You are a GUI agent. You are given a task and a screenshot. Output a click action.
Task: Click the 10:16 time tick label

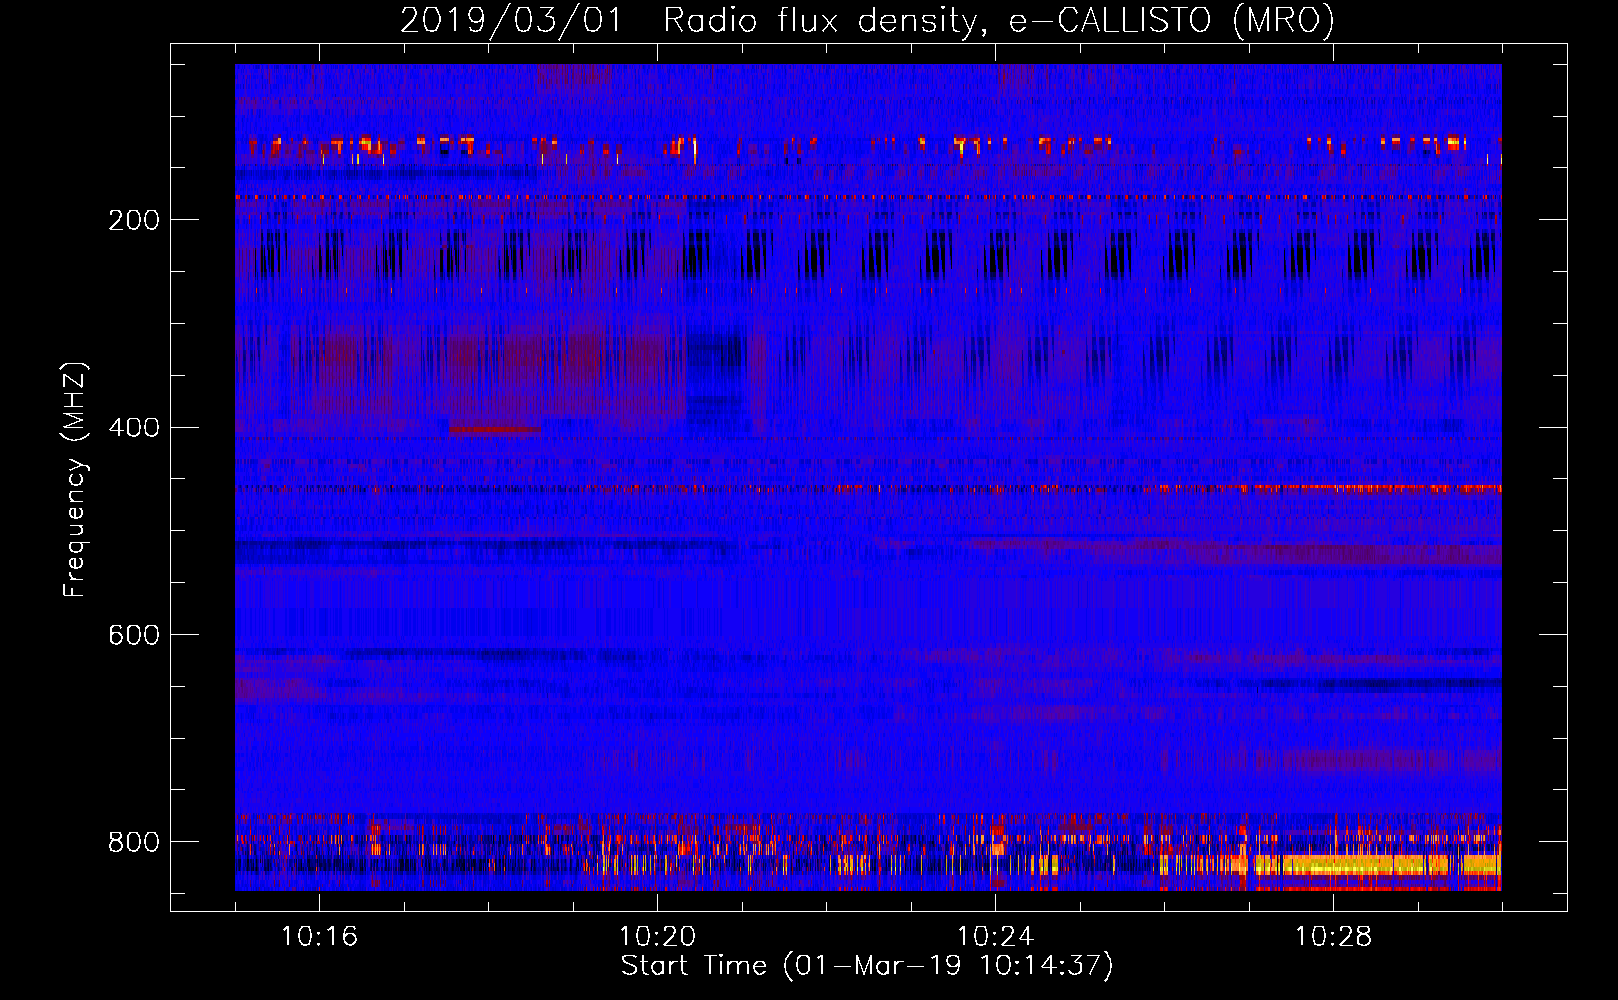319,937
